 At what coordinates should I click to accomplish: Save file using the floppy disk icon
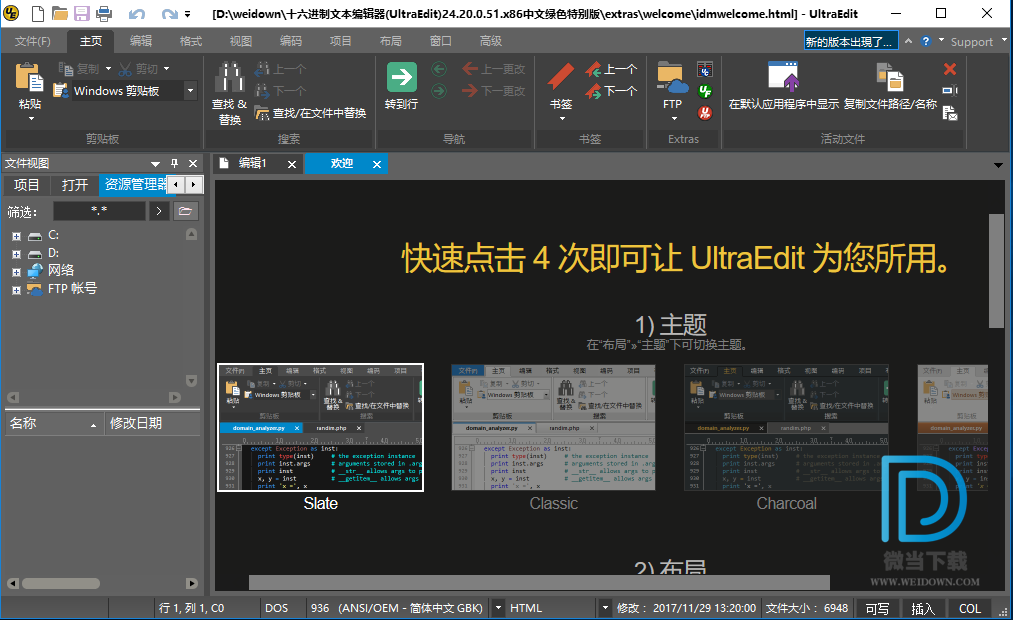tap(81, 13)
